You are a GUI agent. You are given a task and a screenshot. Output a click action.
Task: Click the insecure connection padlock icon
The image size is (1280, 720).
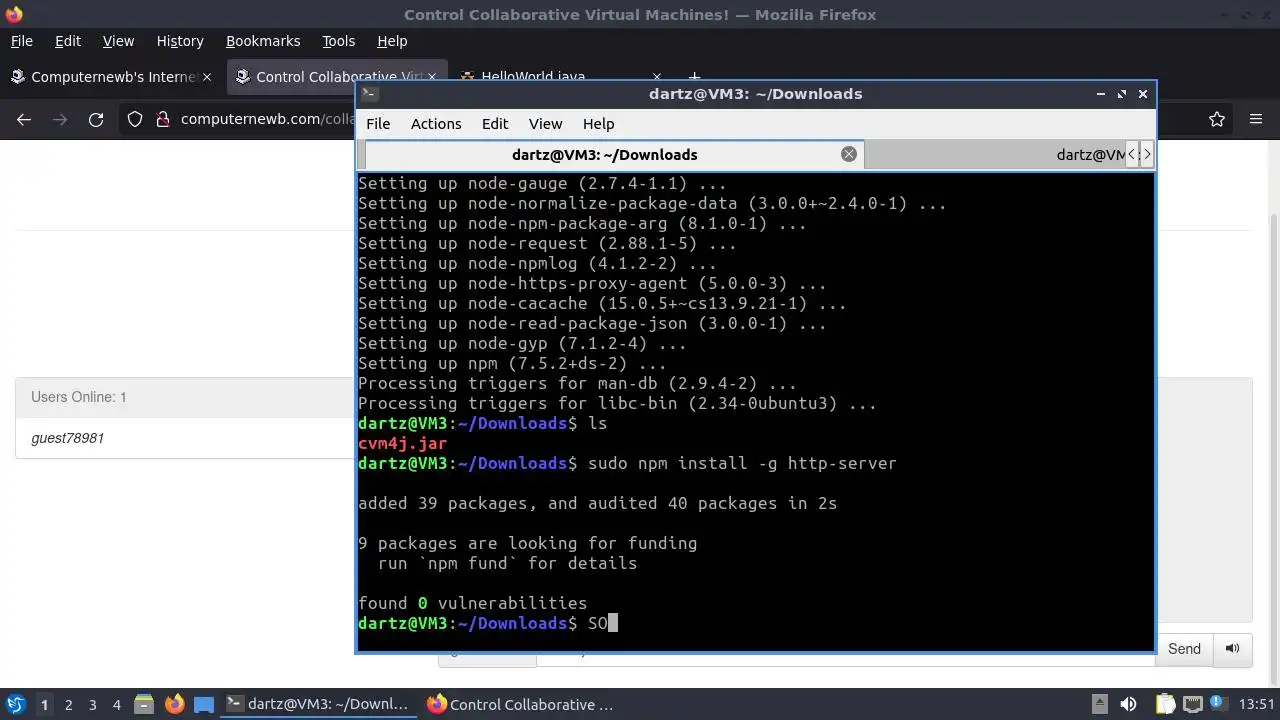click(x=163, y=119)
